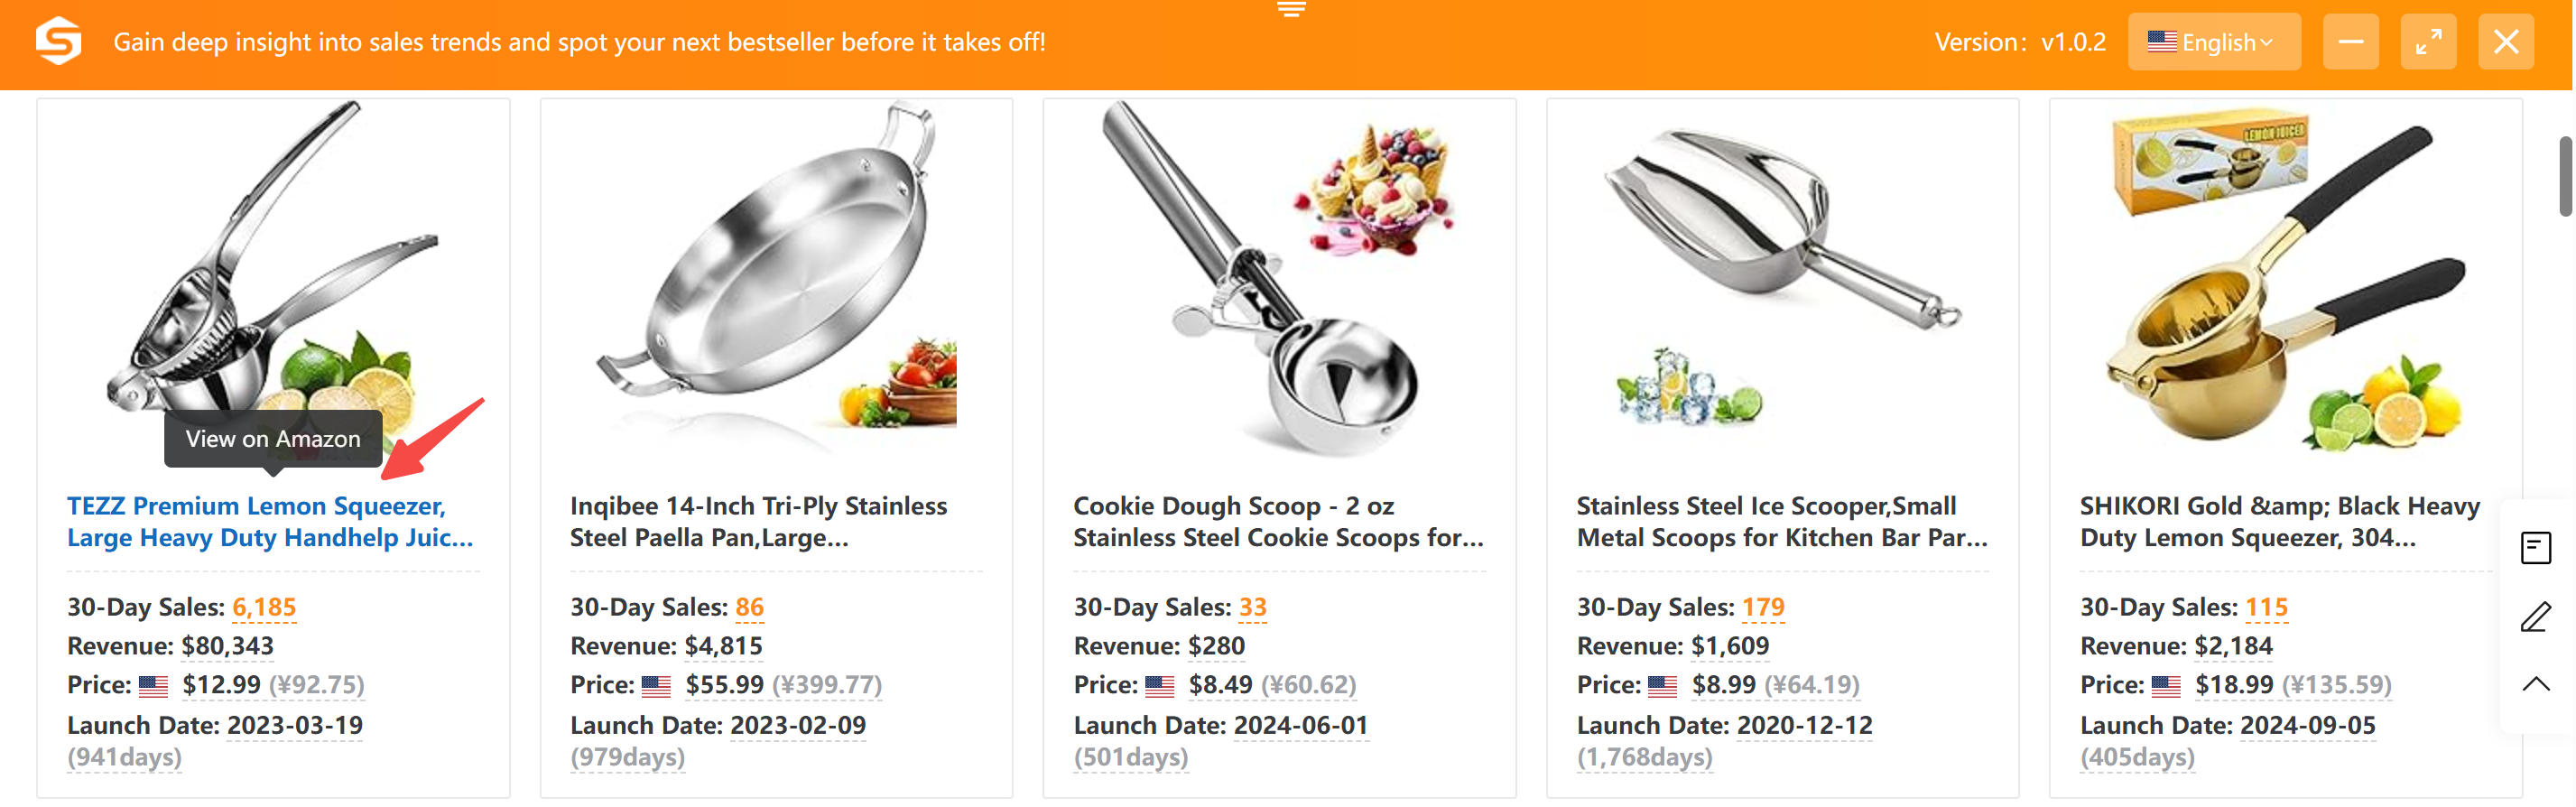Close the extension panel
Image resolution: width=2576 pixels, height=807 pixels.
tap(2505, 42)
